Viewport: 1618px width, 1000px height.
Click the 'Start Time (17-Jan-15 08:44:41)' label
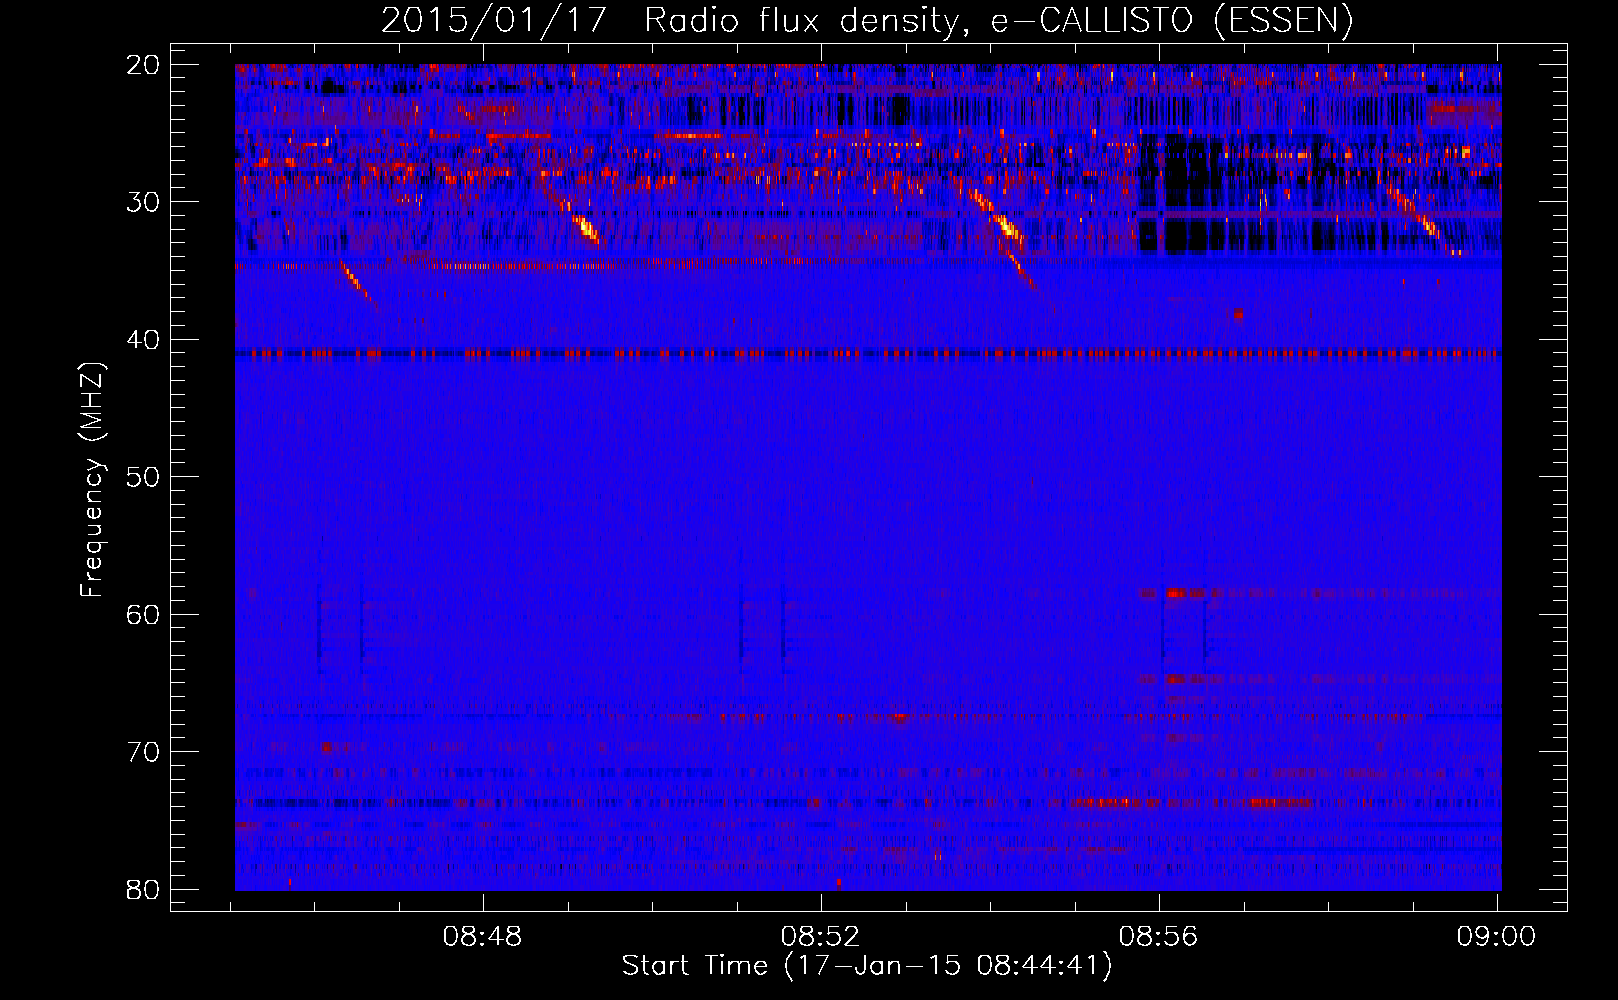[x=867, y=966]
